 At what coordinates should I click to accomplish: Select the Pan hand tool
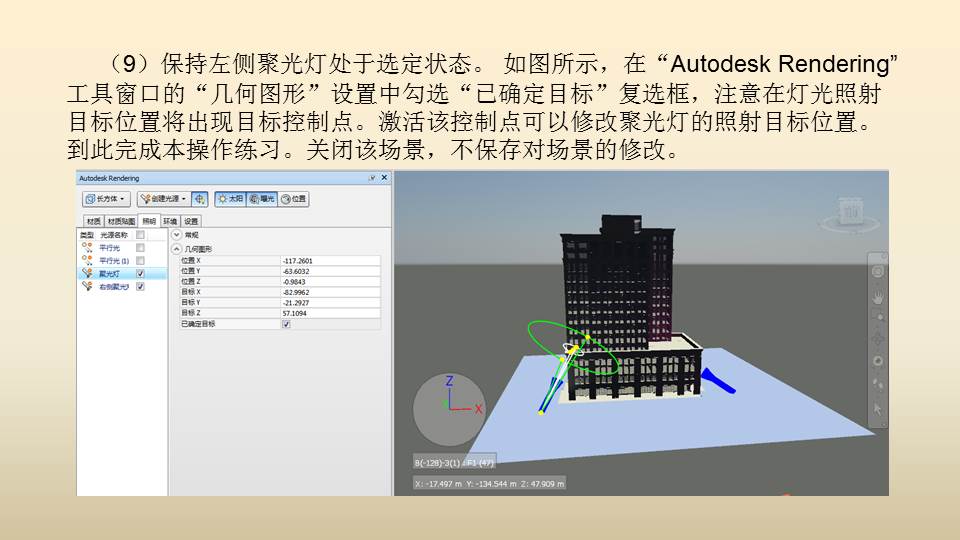pyautogui.click(x=877, y=297)
